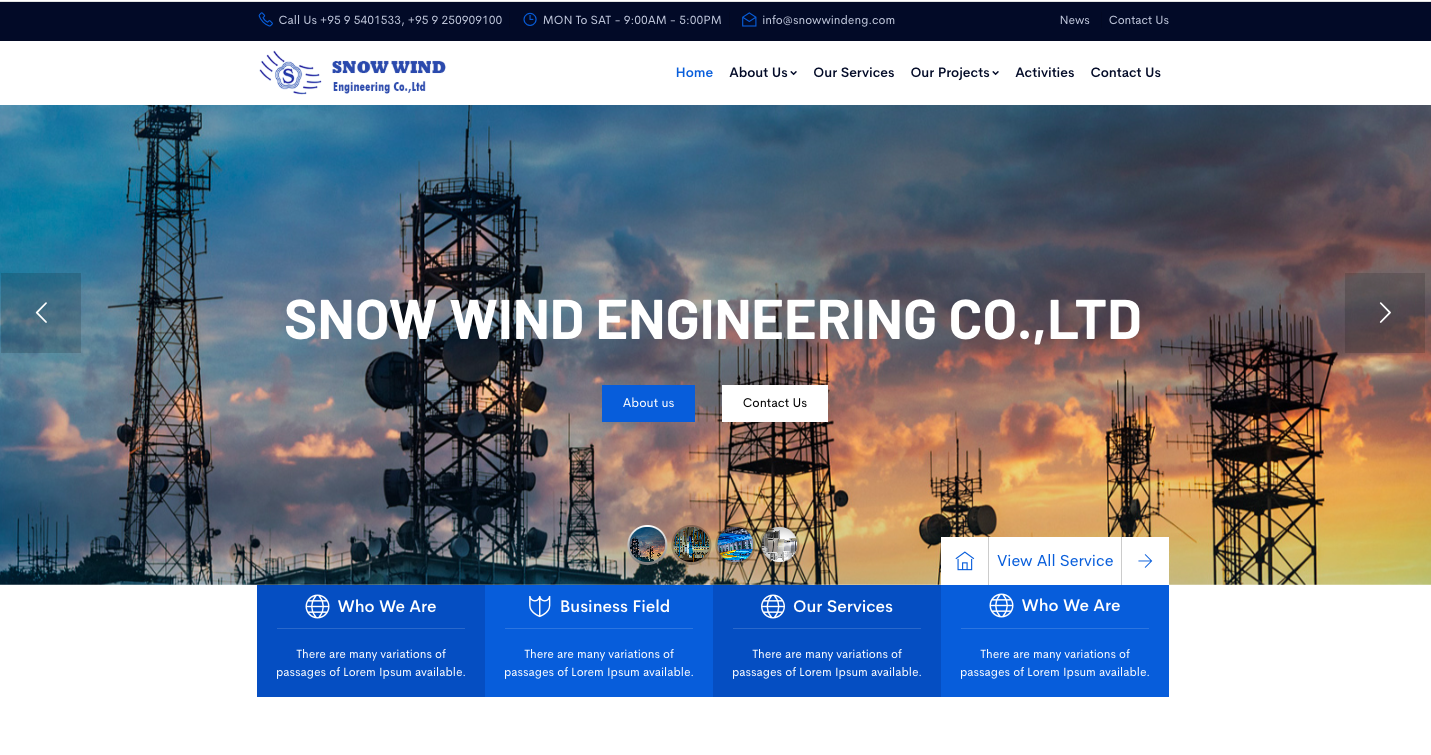Expand the Our Projects dropdown menu
Viewport: 1431px width, 755px height.
tap(955, 73)
